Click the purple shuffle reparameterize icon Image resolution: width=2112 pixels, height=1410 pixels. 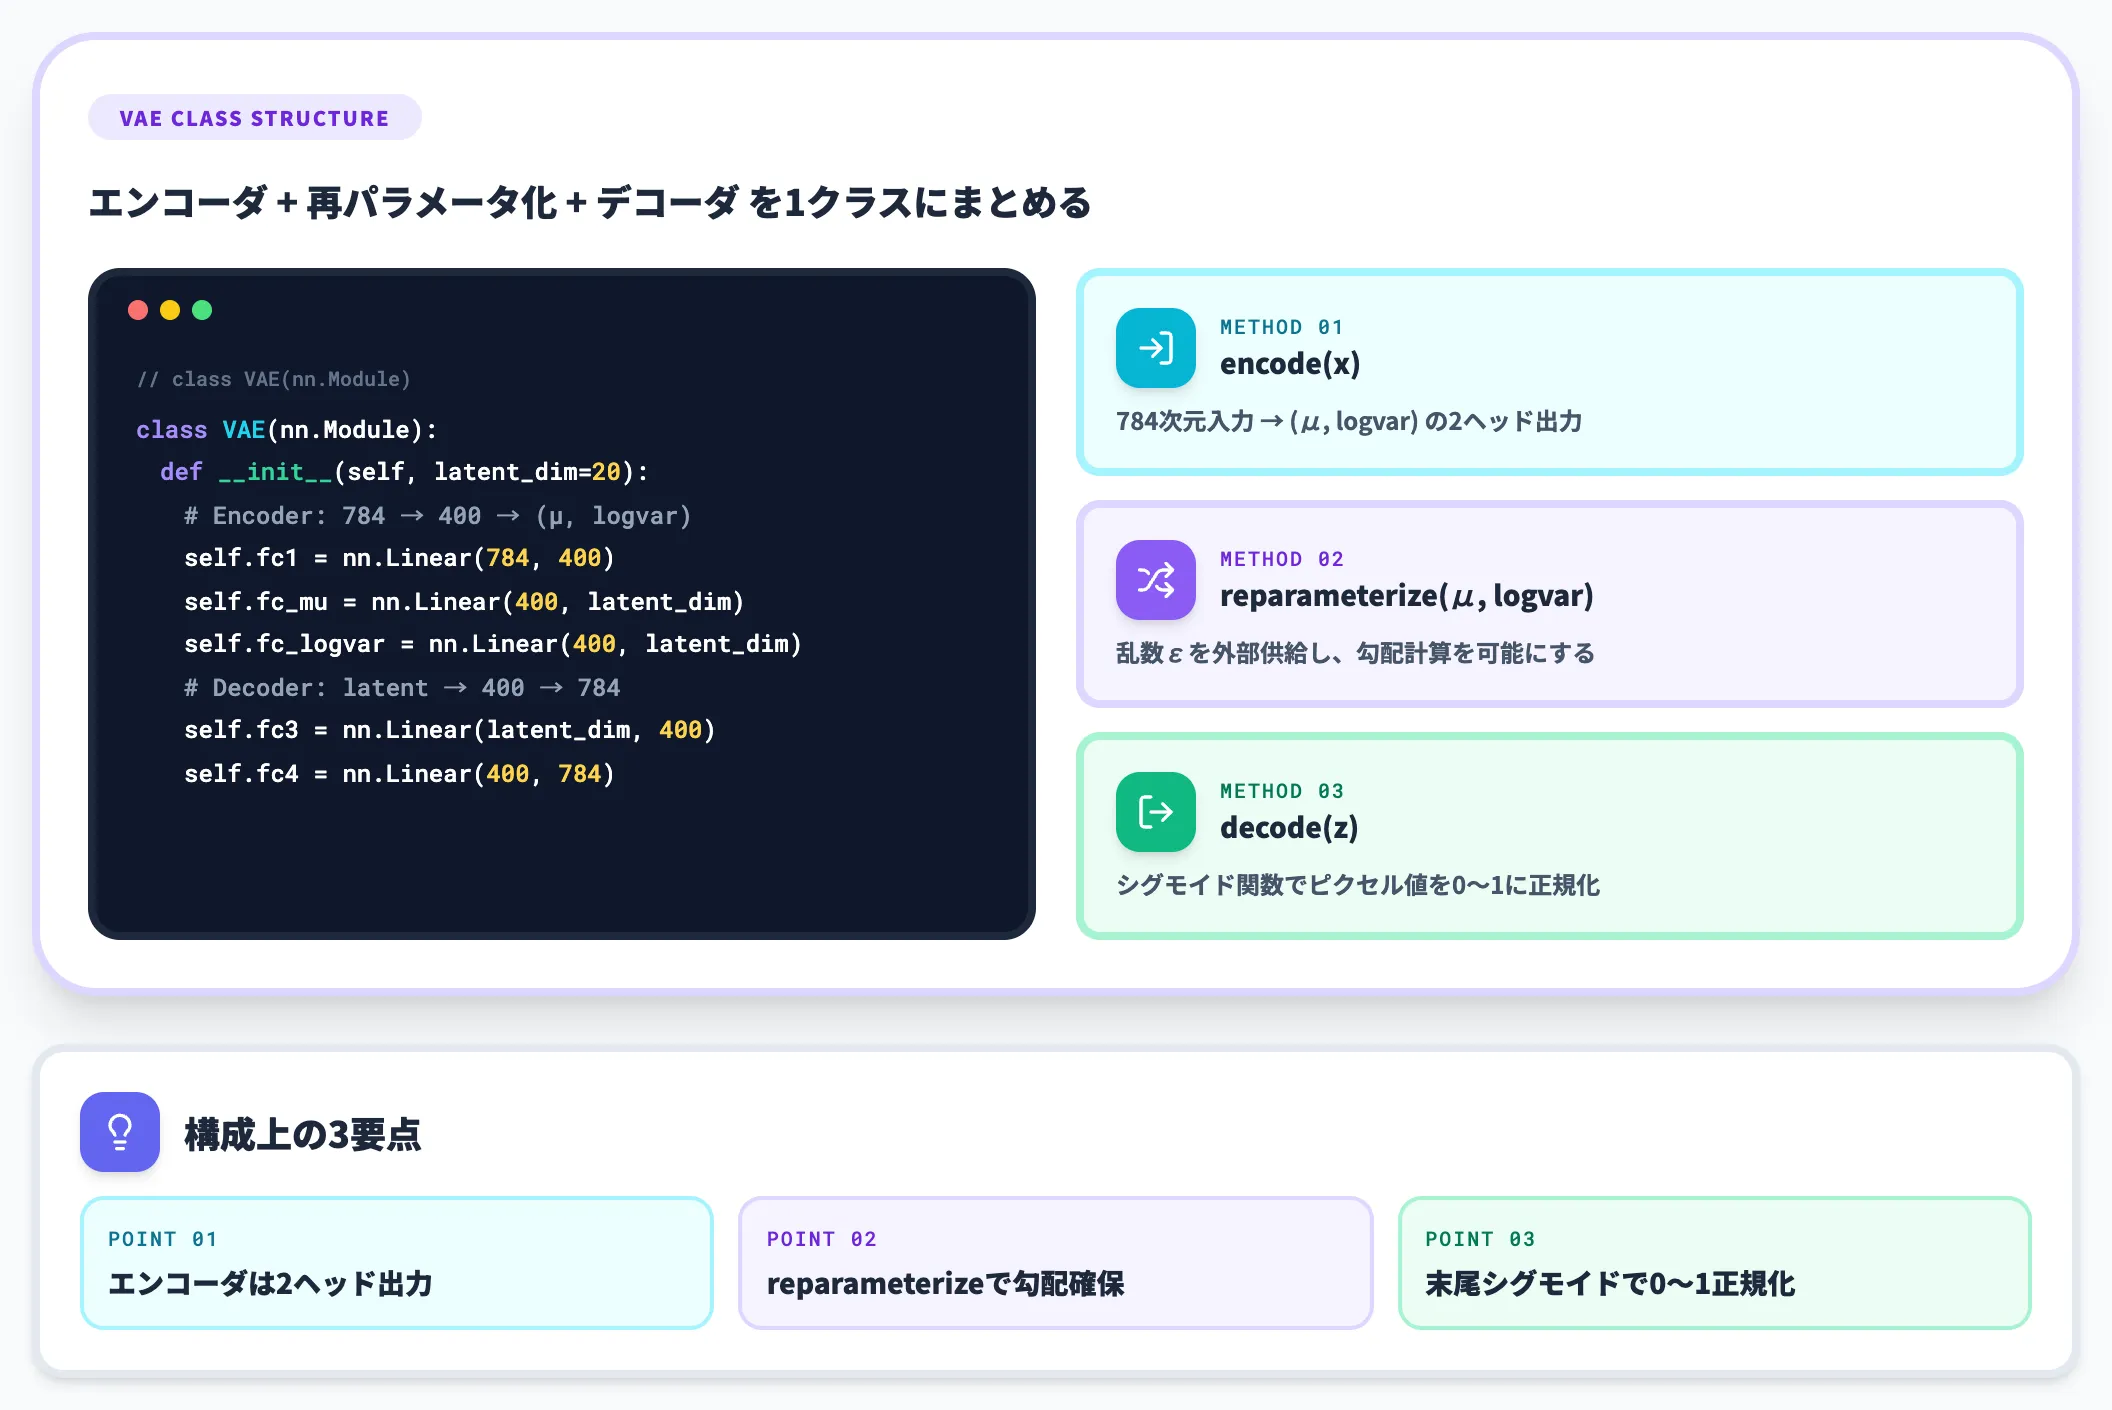point(1155,580)
